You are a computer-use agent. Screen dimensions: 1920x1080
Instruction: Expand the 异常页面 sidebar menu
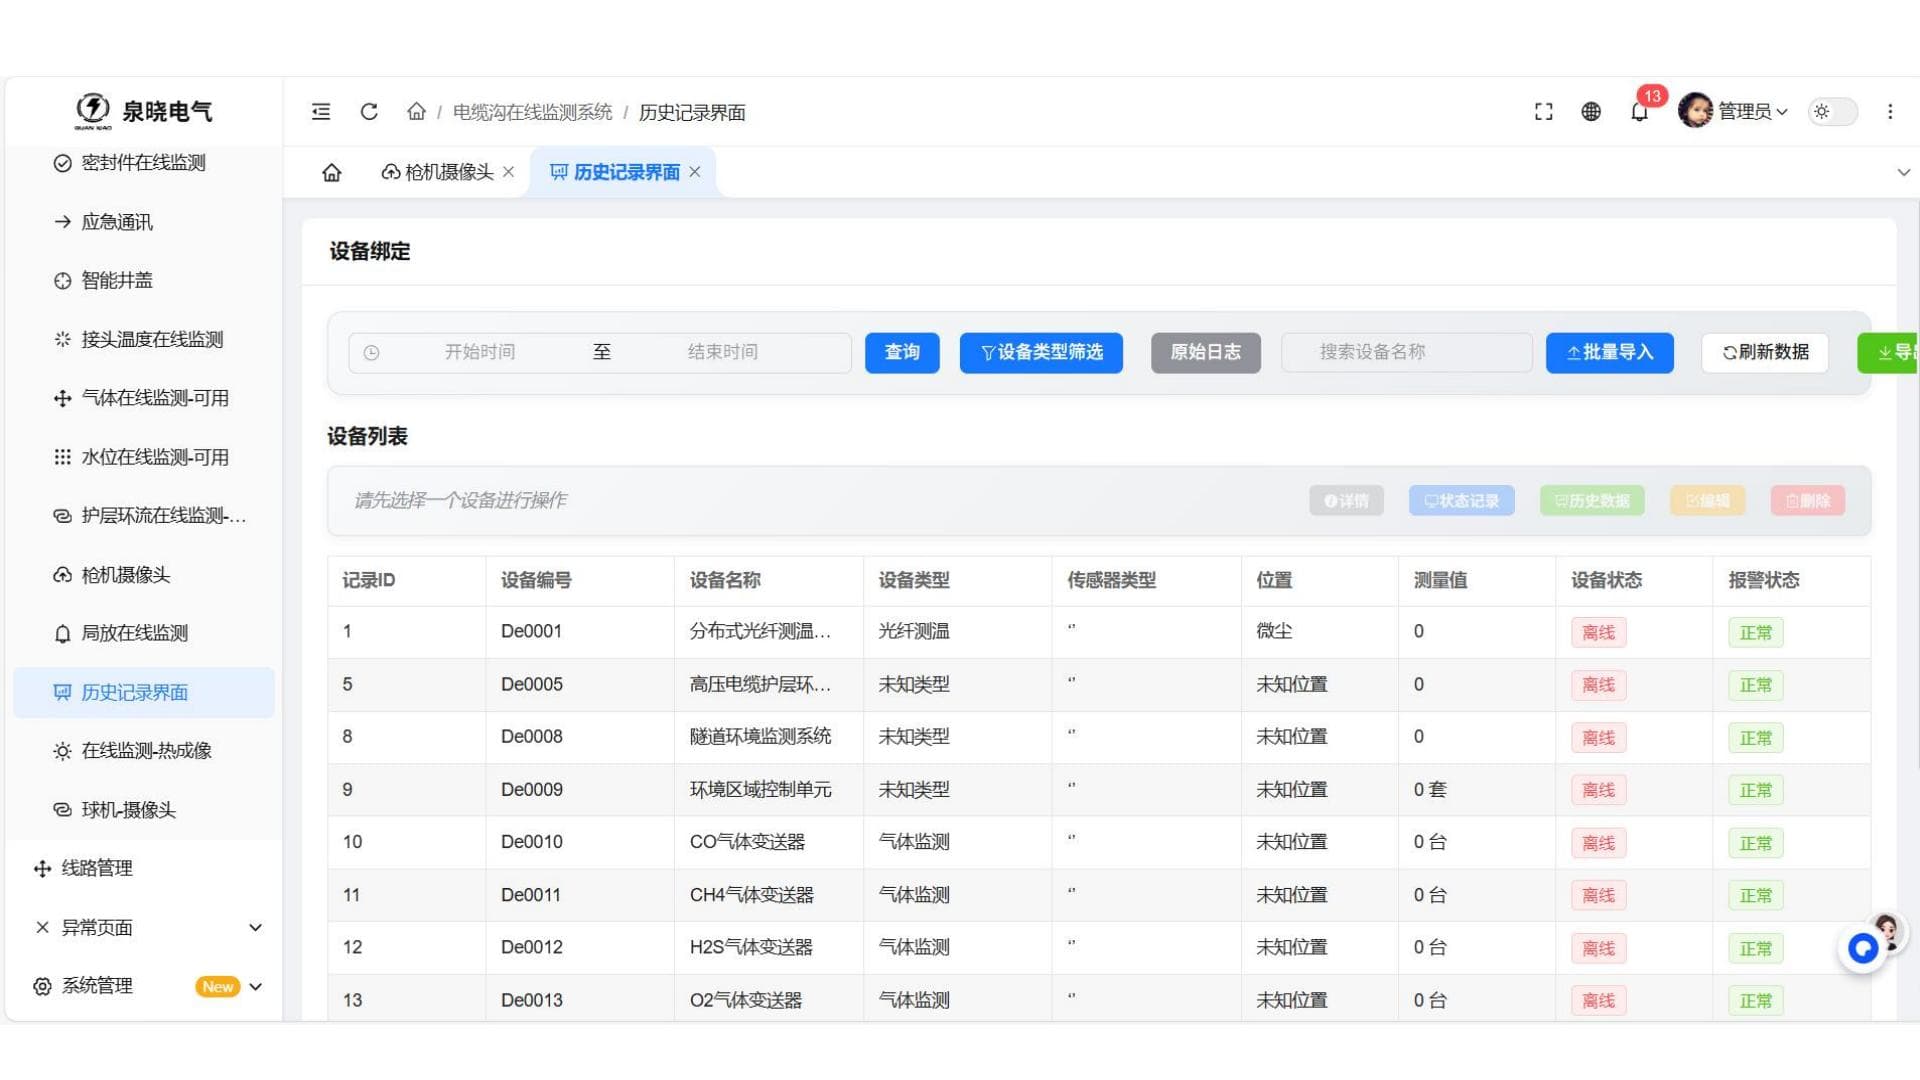click(144, 928)
